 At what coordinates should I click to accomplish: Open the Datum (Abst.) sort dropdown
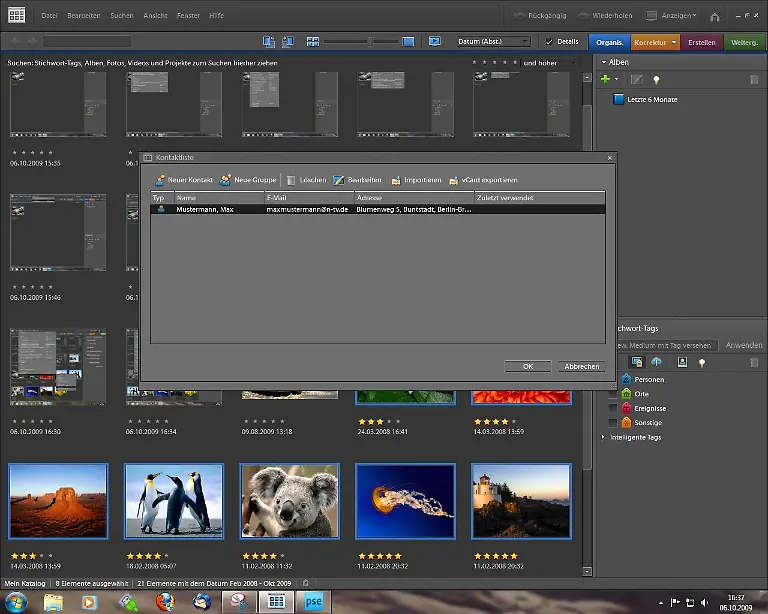(x=493, y=42)
